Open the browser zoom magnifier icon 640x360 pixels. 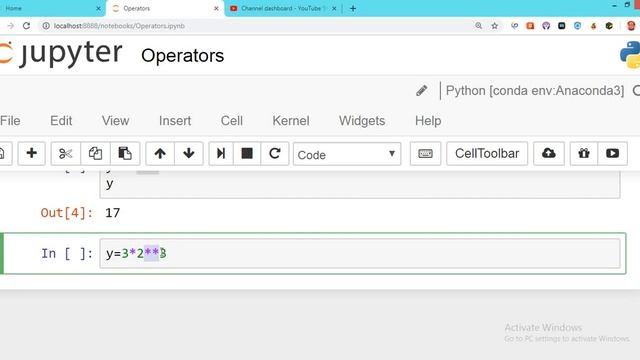coord(478,26)
